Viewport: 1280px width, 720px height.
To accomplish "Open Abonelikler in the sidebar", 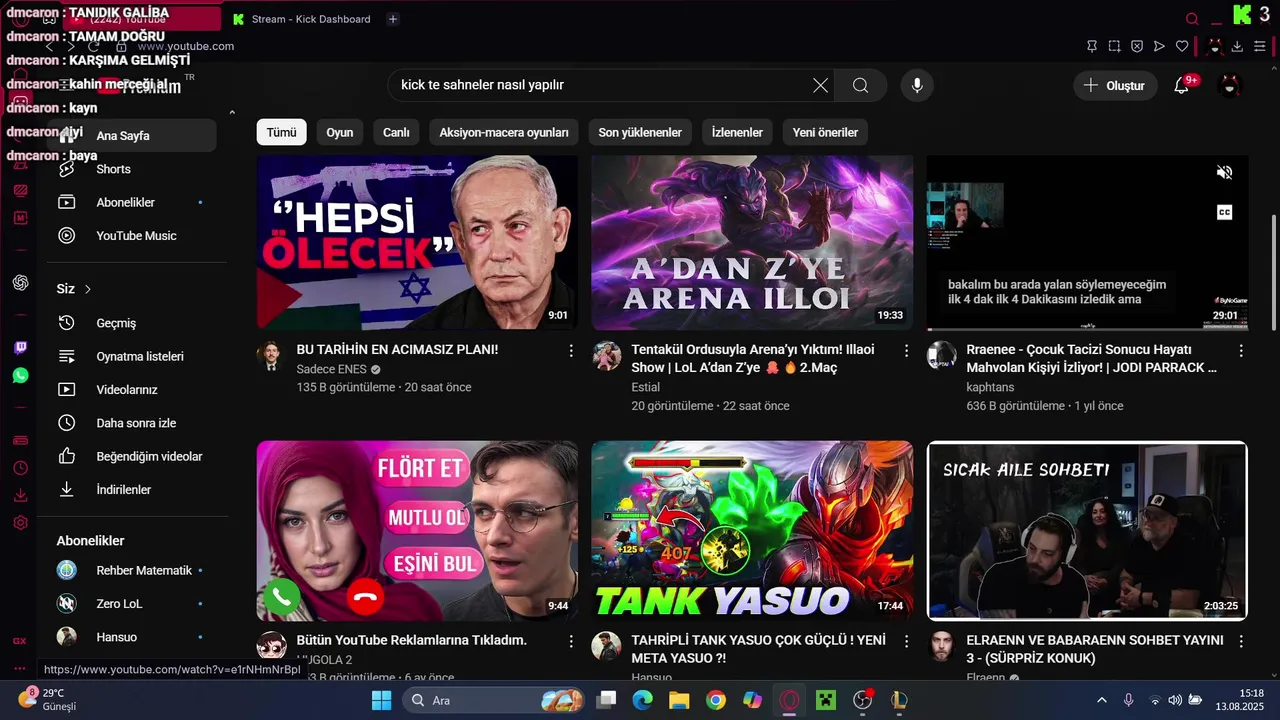I will pyautogui.click(x=132, y=202).
